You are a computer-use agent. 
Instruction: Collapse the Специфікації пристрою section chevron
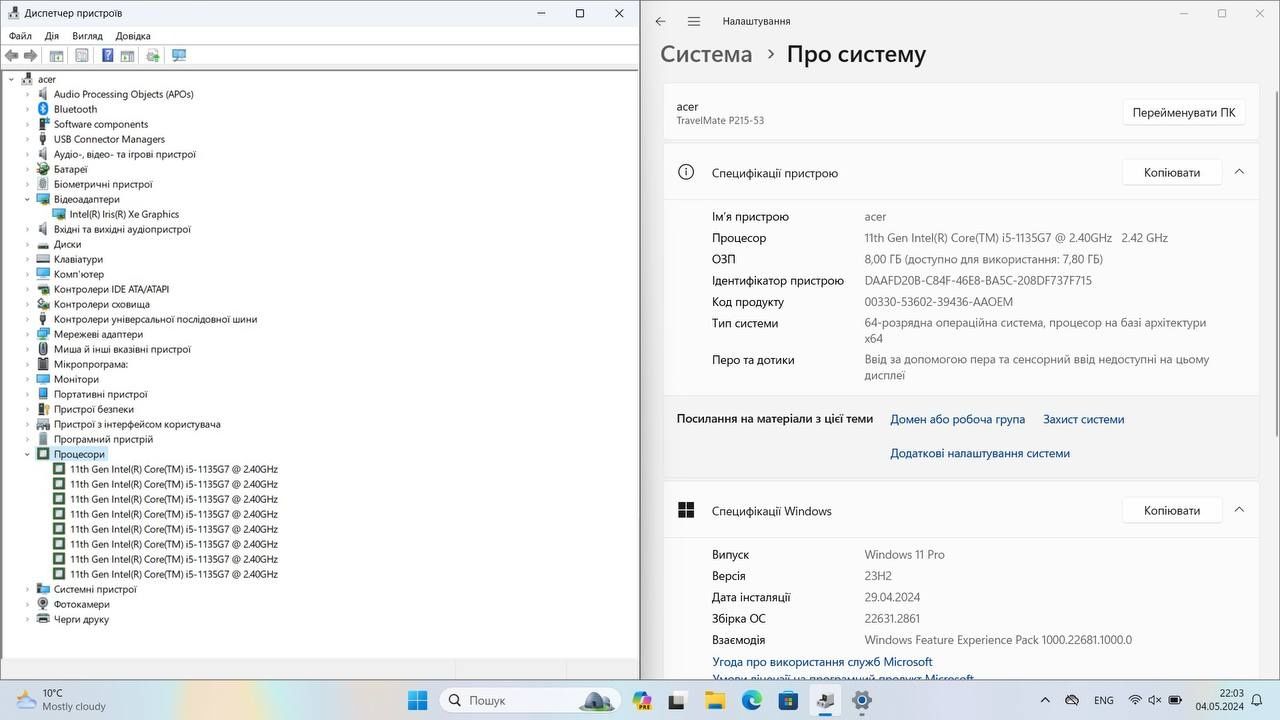click(1239, 172)
